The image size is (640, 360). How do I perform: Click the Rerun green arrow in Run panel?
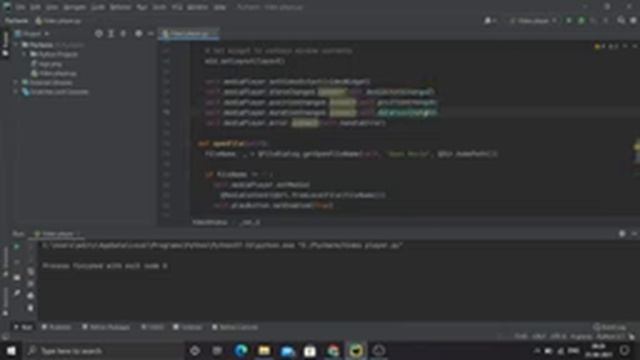tap(17, 247)
